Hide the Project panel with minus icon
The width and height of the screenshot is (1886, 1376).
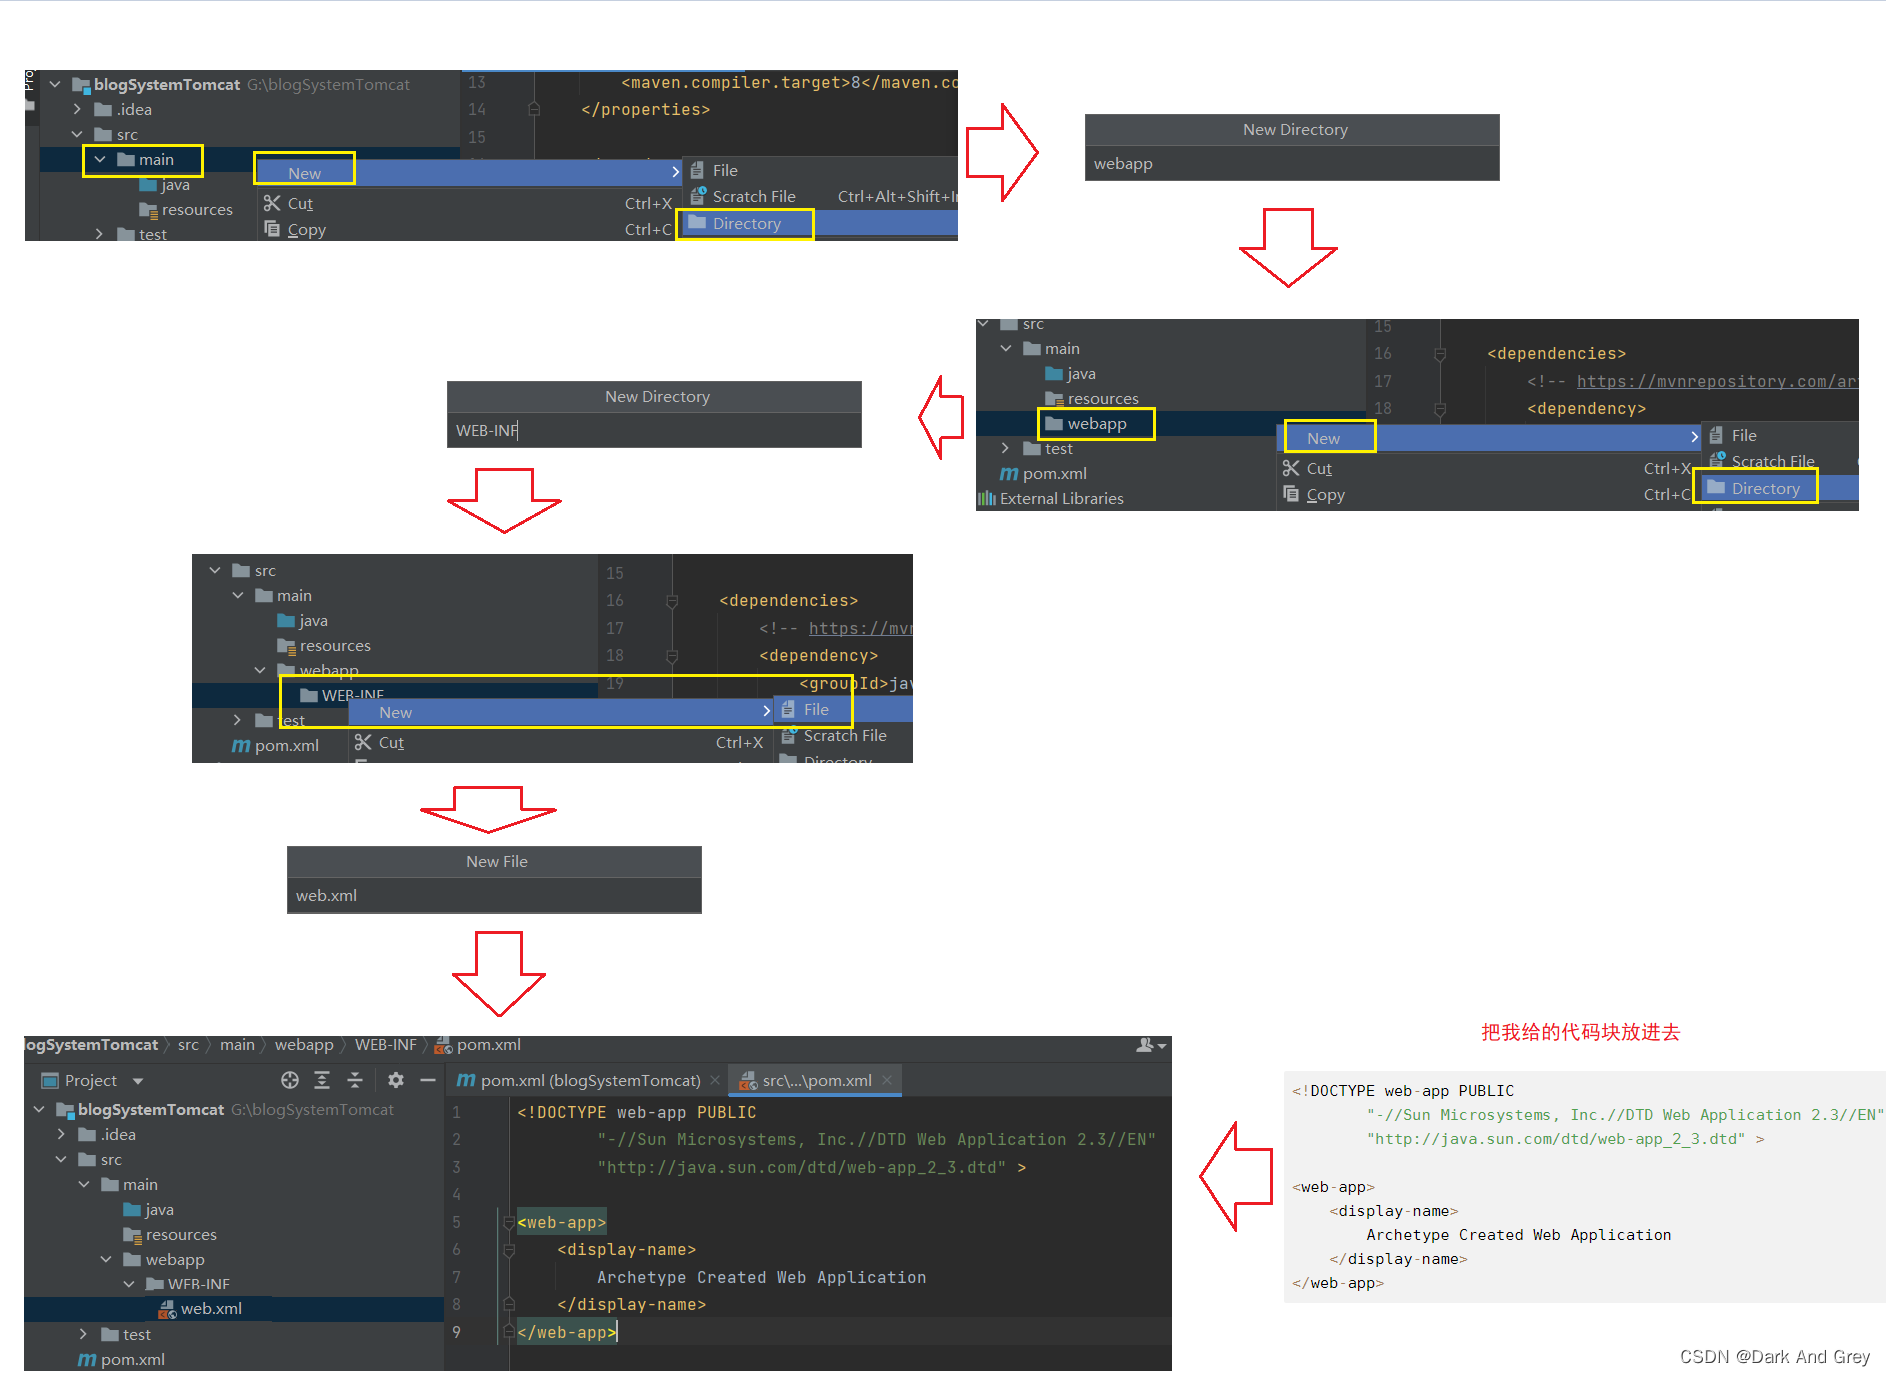(x=428, y=1080)
